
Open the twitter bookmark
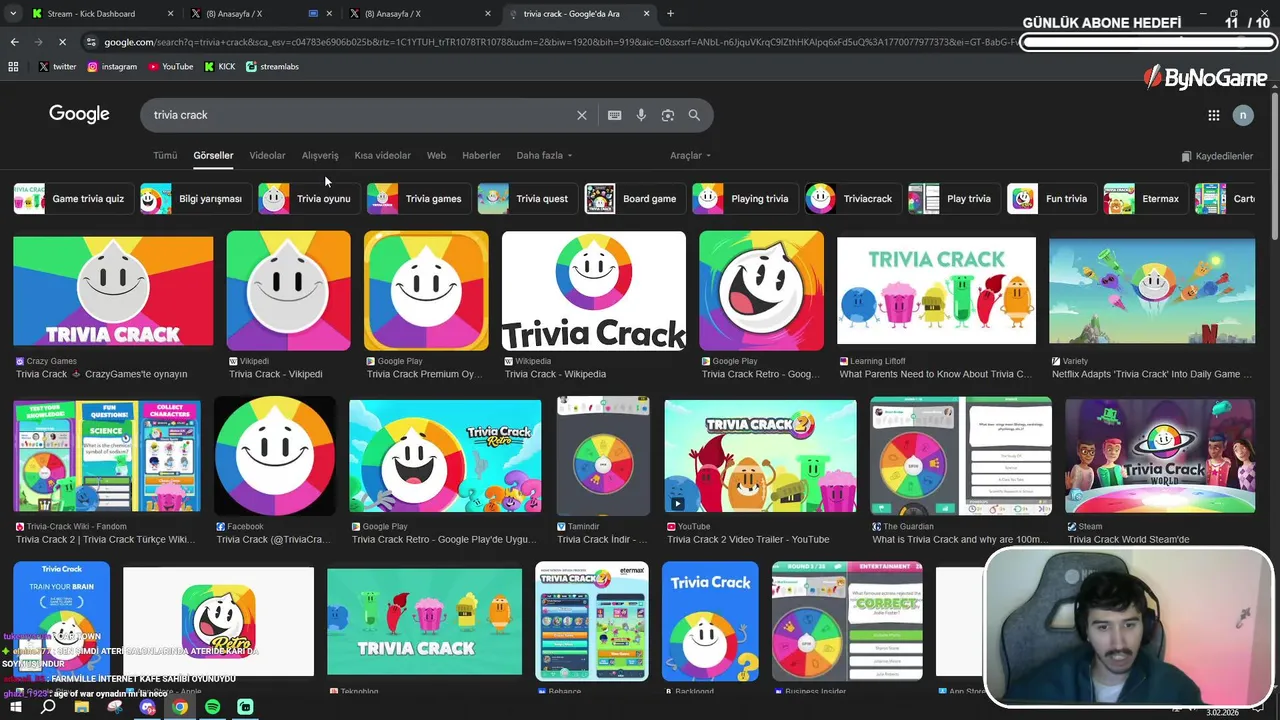(x=57, y=67)
